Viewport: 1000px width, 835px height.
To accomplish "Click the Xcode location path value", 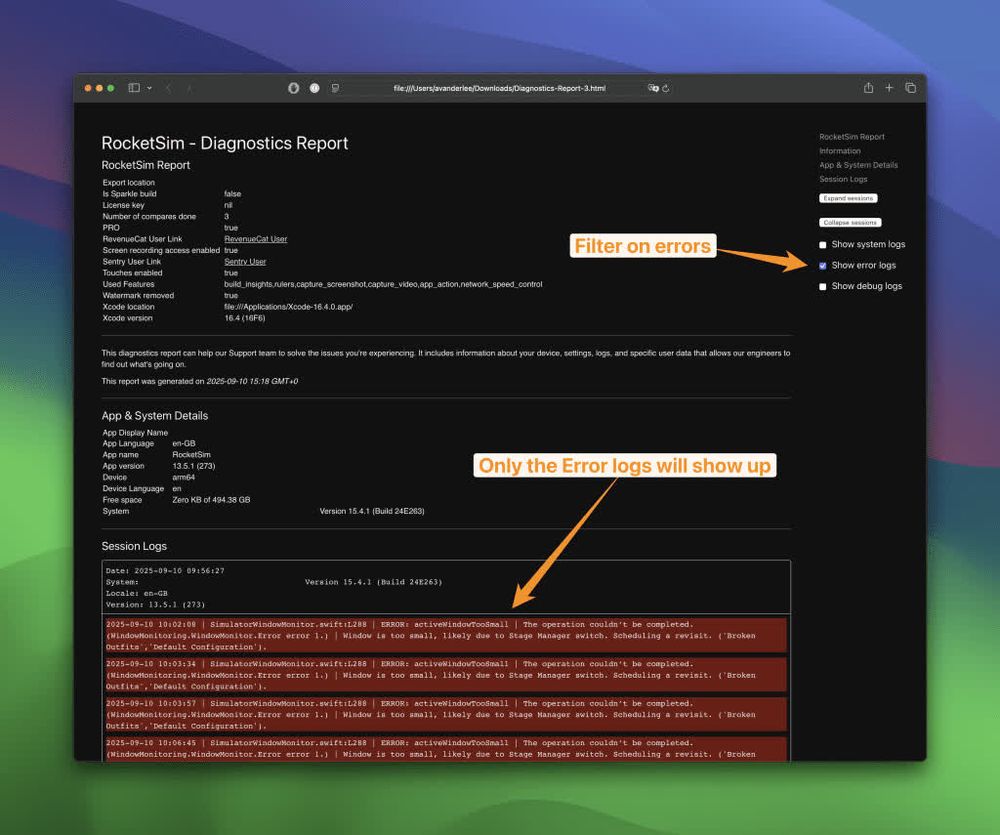I will 288,307.
